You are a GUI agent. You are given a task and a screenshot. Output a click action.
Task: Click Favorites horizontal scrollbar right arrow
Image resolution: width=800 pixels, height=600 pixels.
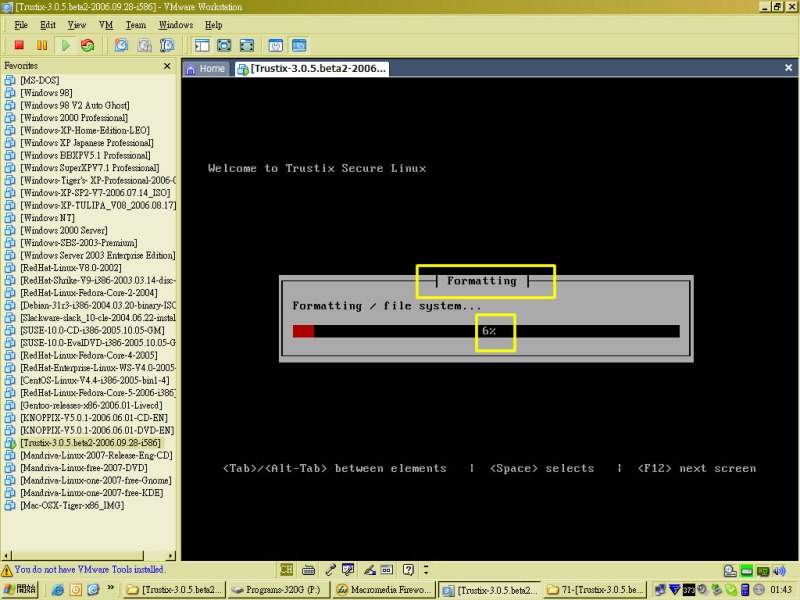[x=170, y=555]
